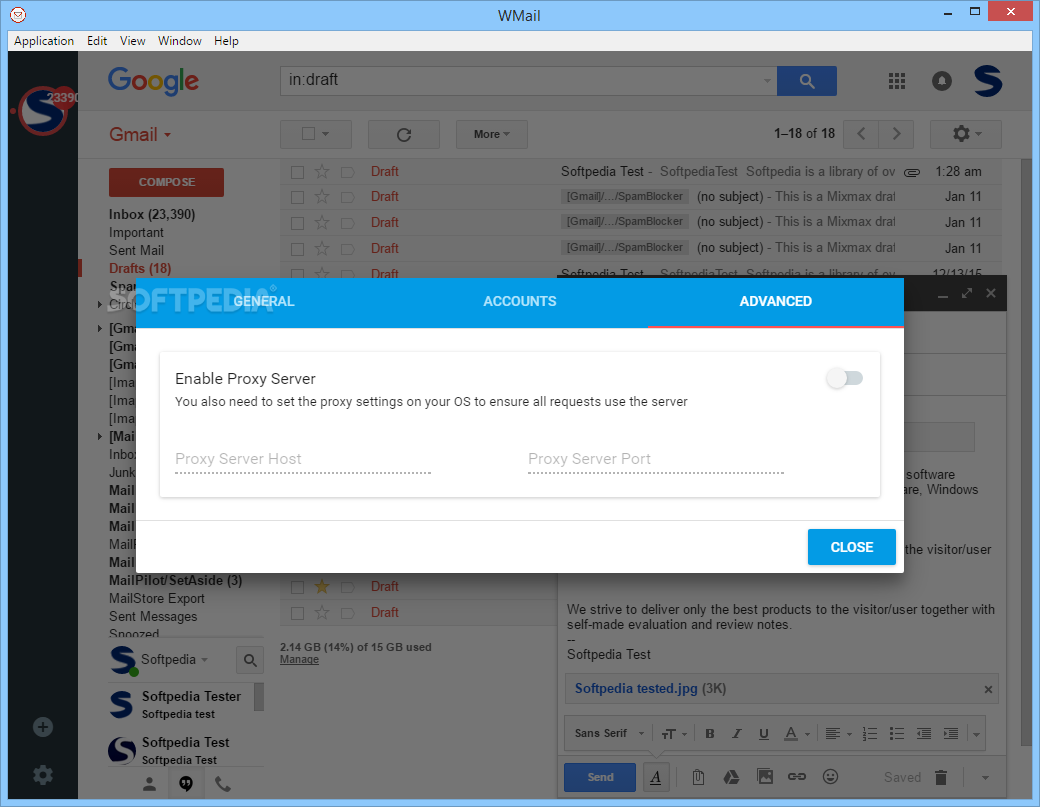Open the More actions dropdown
1040x807 pixels.
pos(491,135)
